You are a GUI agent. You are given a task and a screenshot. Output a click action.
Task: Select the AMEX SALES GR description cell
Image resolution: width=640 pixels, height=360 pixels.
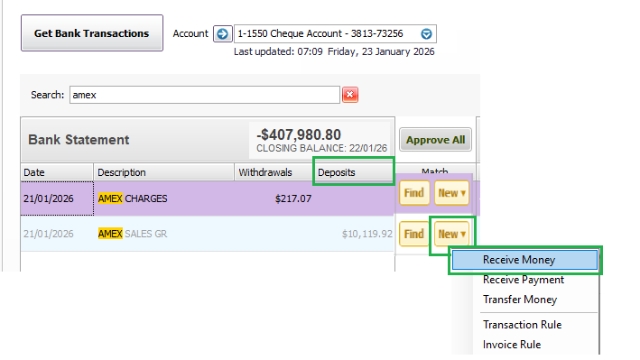click(164, 234)
